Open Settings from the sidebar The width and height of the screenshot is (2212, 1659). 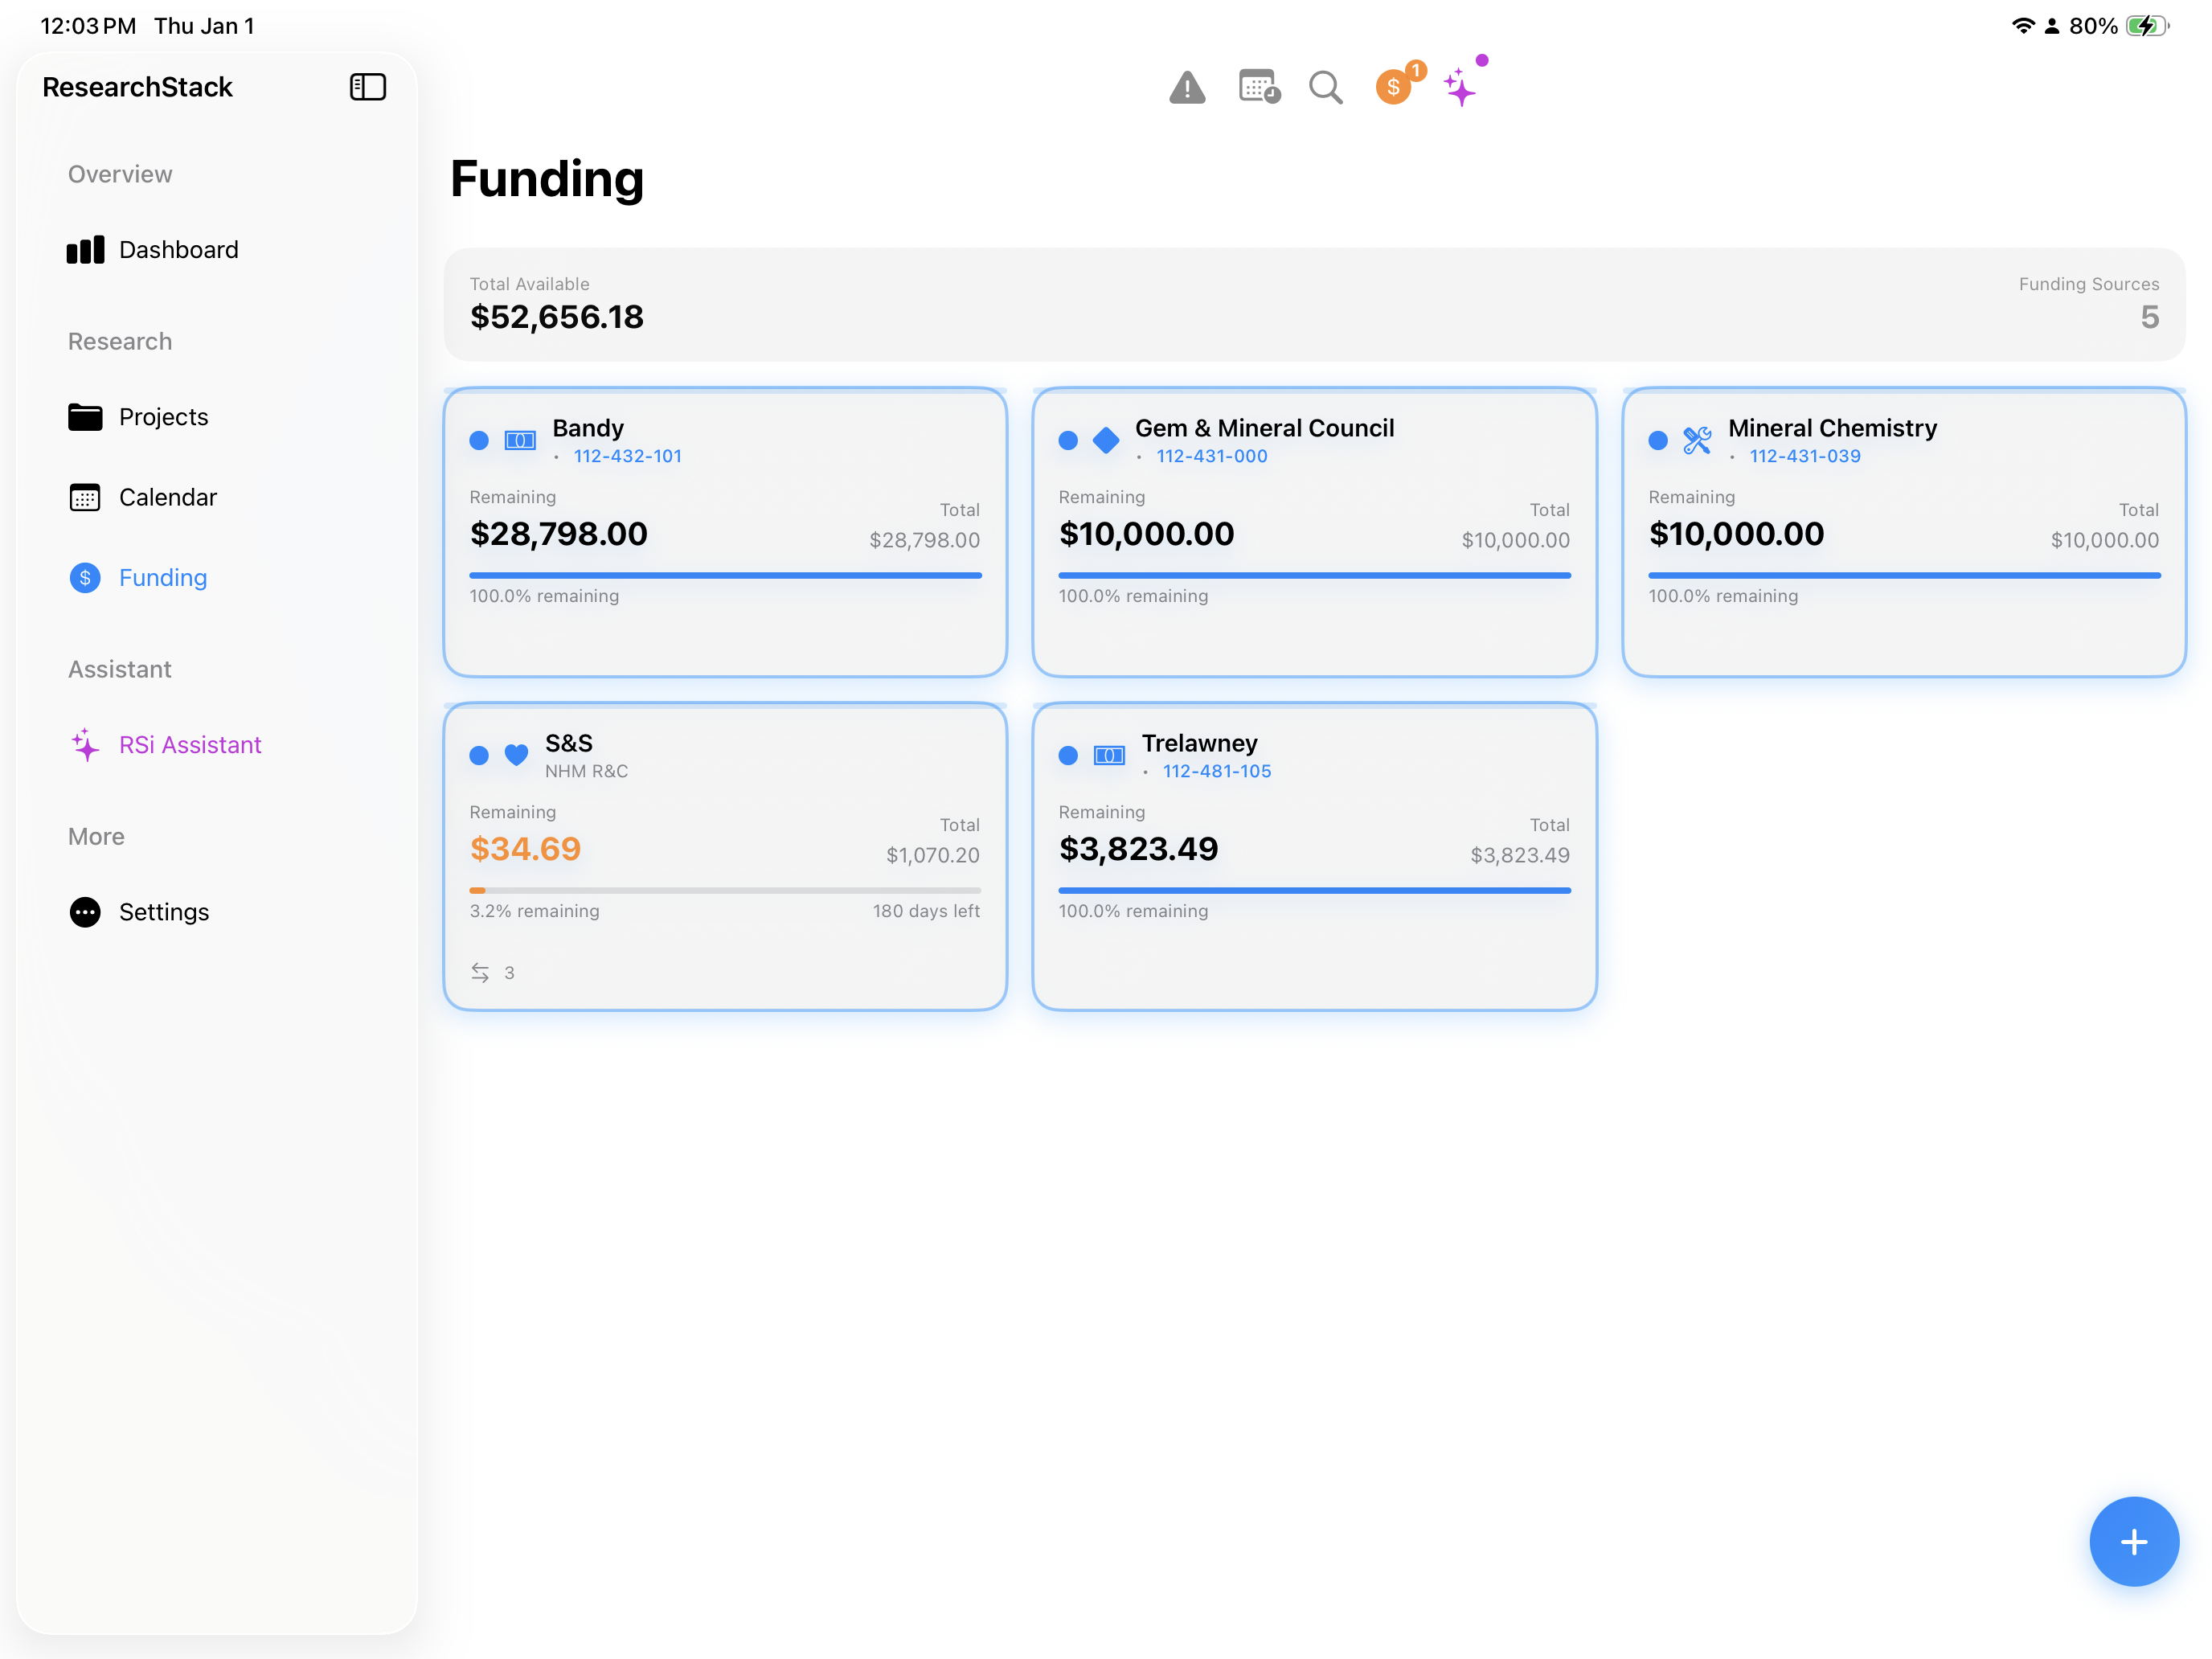coord(164,911)
